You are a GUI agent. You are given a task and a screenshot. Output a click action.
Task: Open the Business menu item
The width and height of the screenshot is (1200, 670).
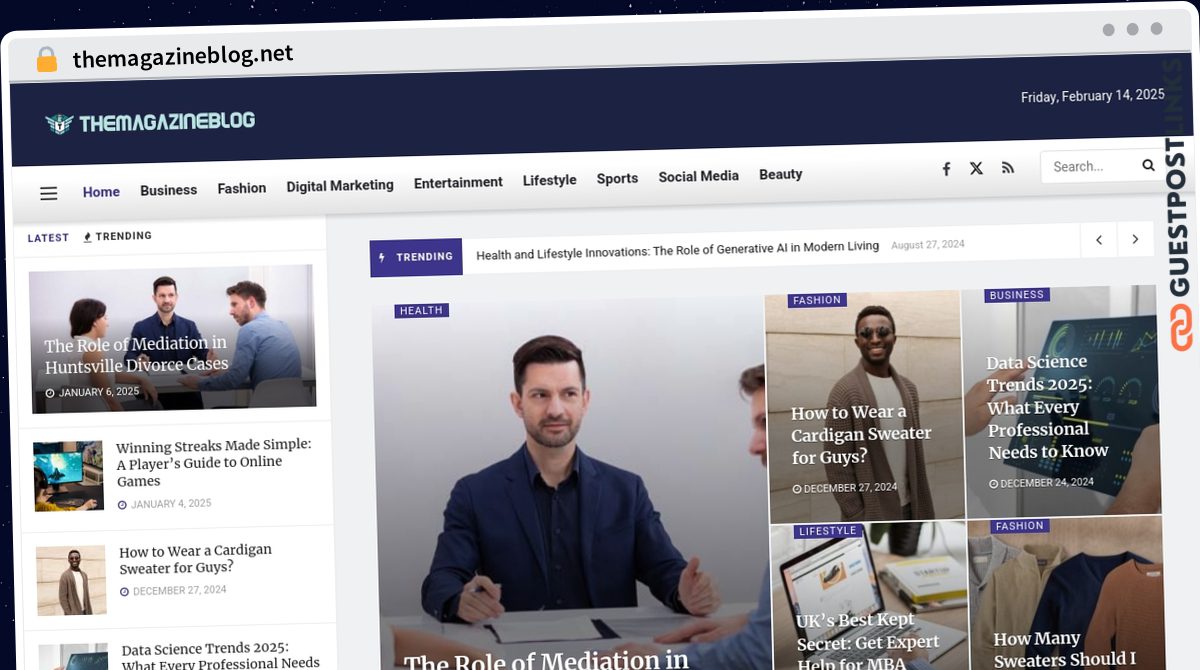coord(168,190)
